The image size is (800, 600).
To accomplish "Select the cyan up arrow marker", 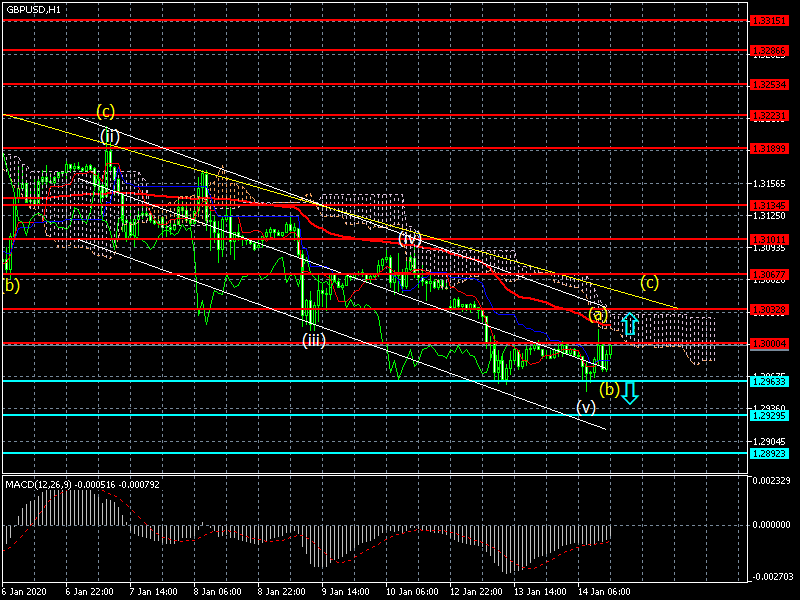I will 630,324.
